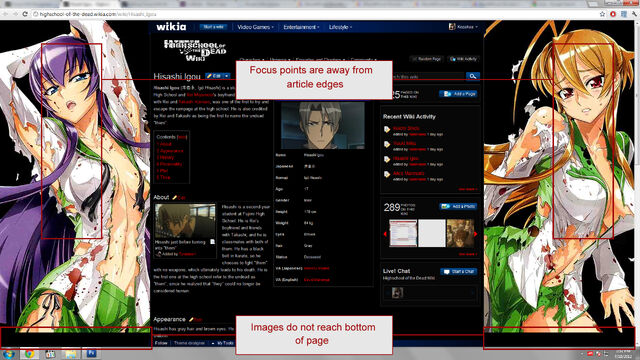
Task: Expand the Lifestyle menu
Action: tap(340, 27)
